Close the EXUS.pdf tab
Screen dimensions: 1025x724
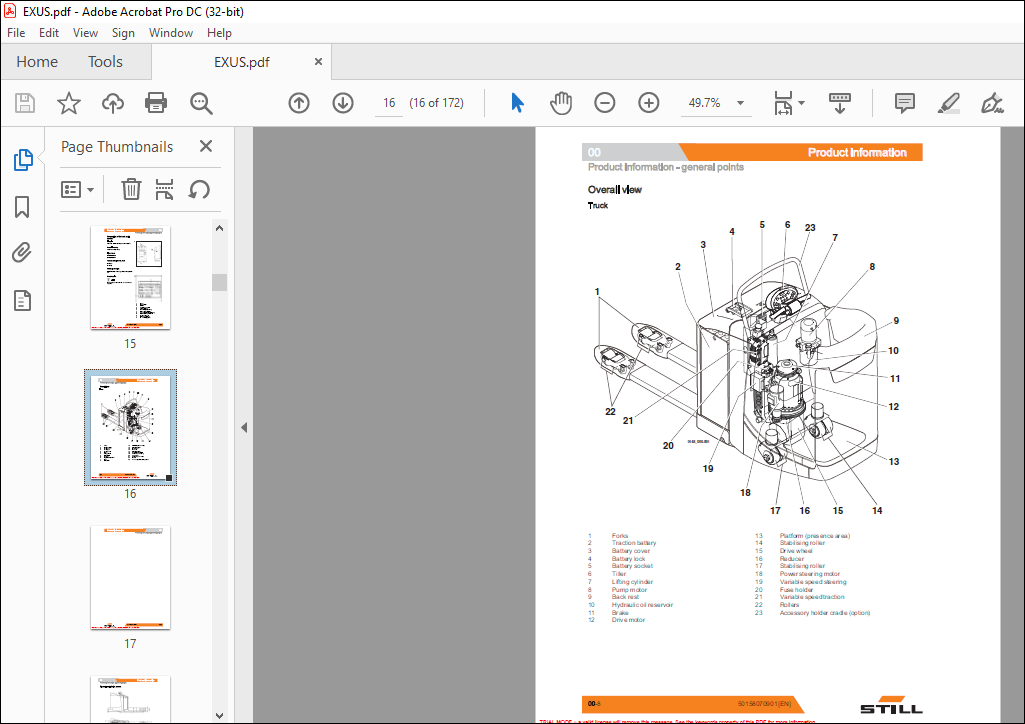coord(318,61)
